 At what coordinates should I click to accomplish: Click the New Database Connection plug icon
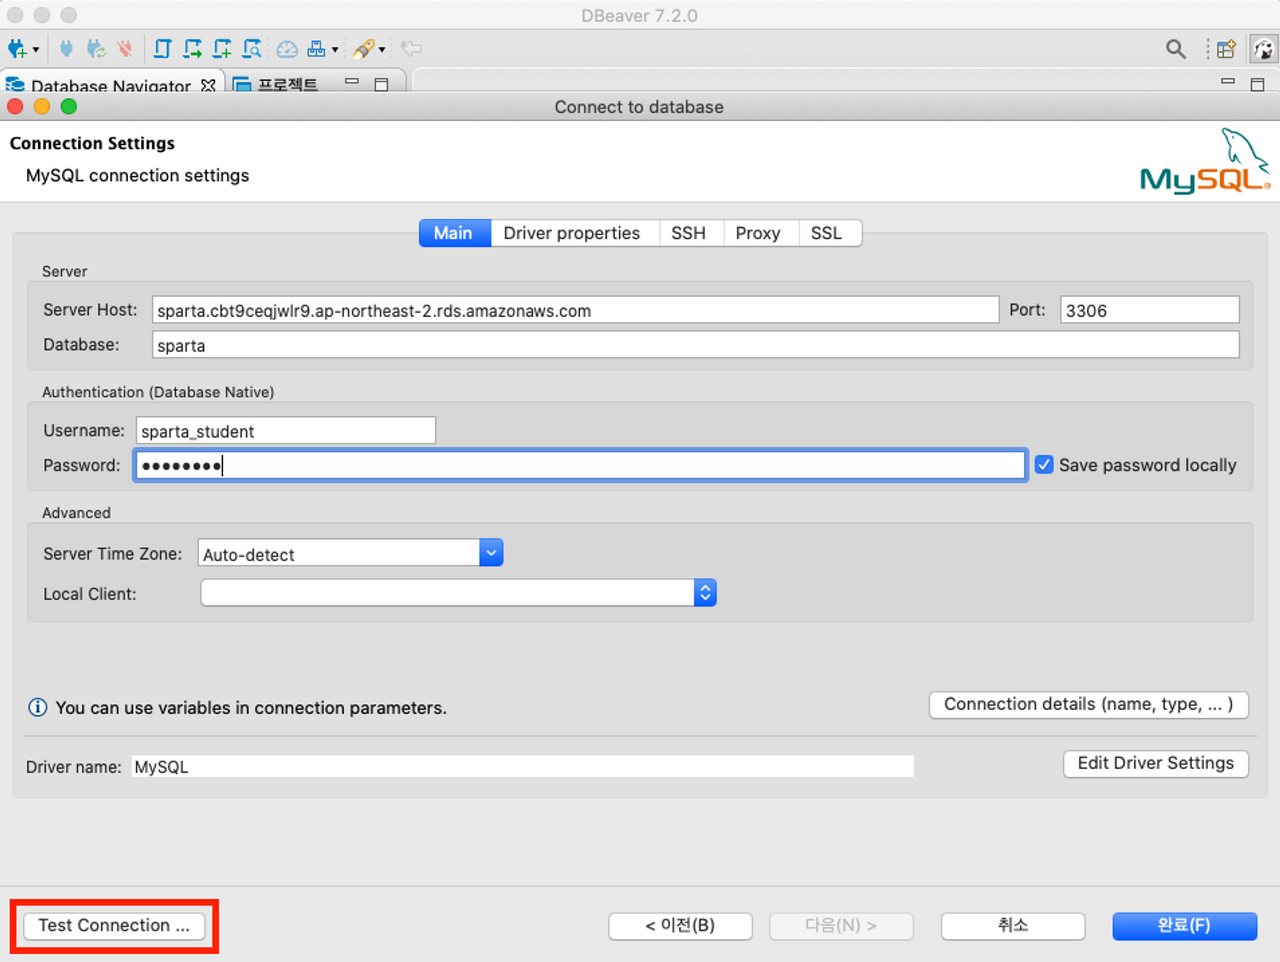coord(17,48)
